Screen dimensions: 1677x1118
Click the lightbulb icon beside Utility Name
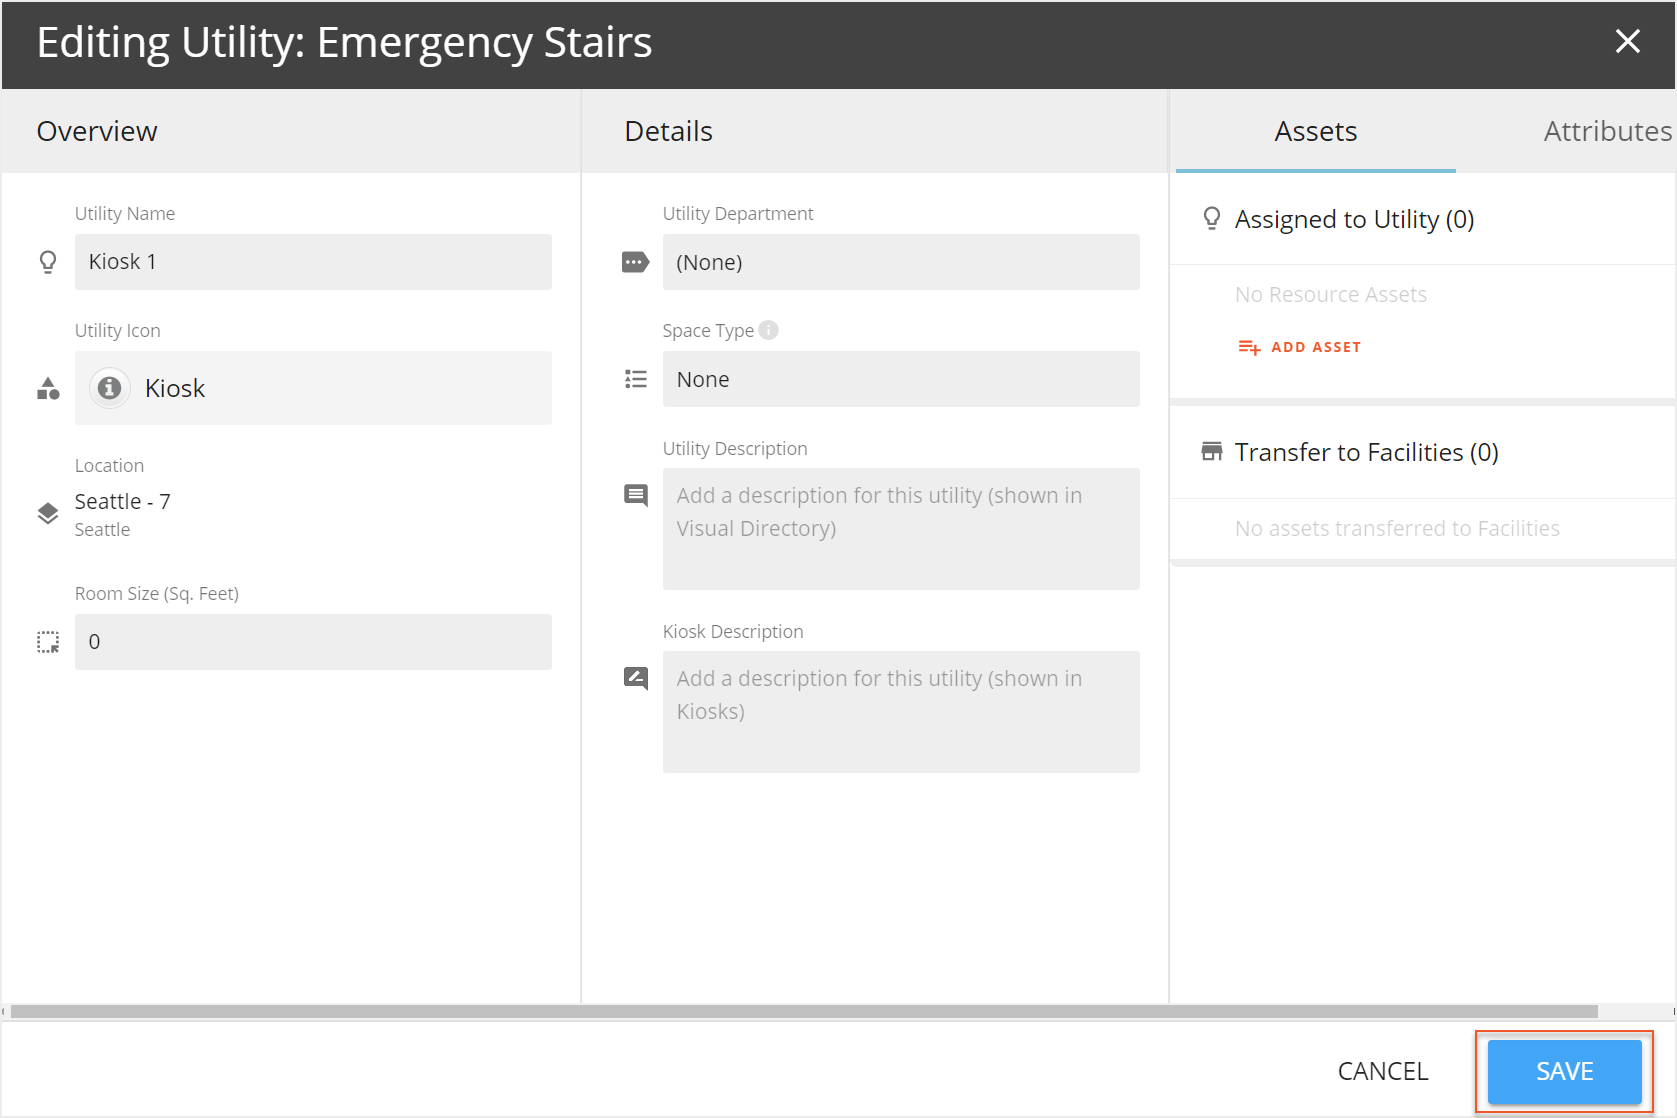(x=47, y=261)
